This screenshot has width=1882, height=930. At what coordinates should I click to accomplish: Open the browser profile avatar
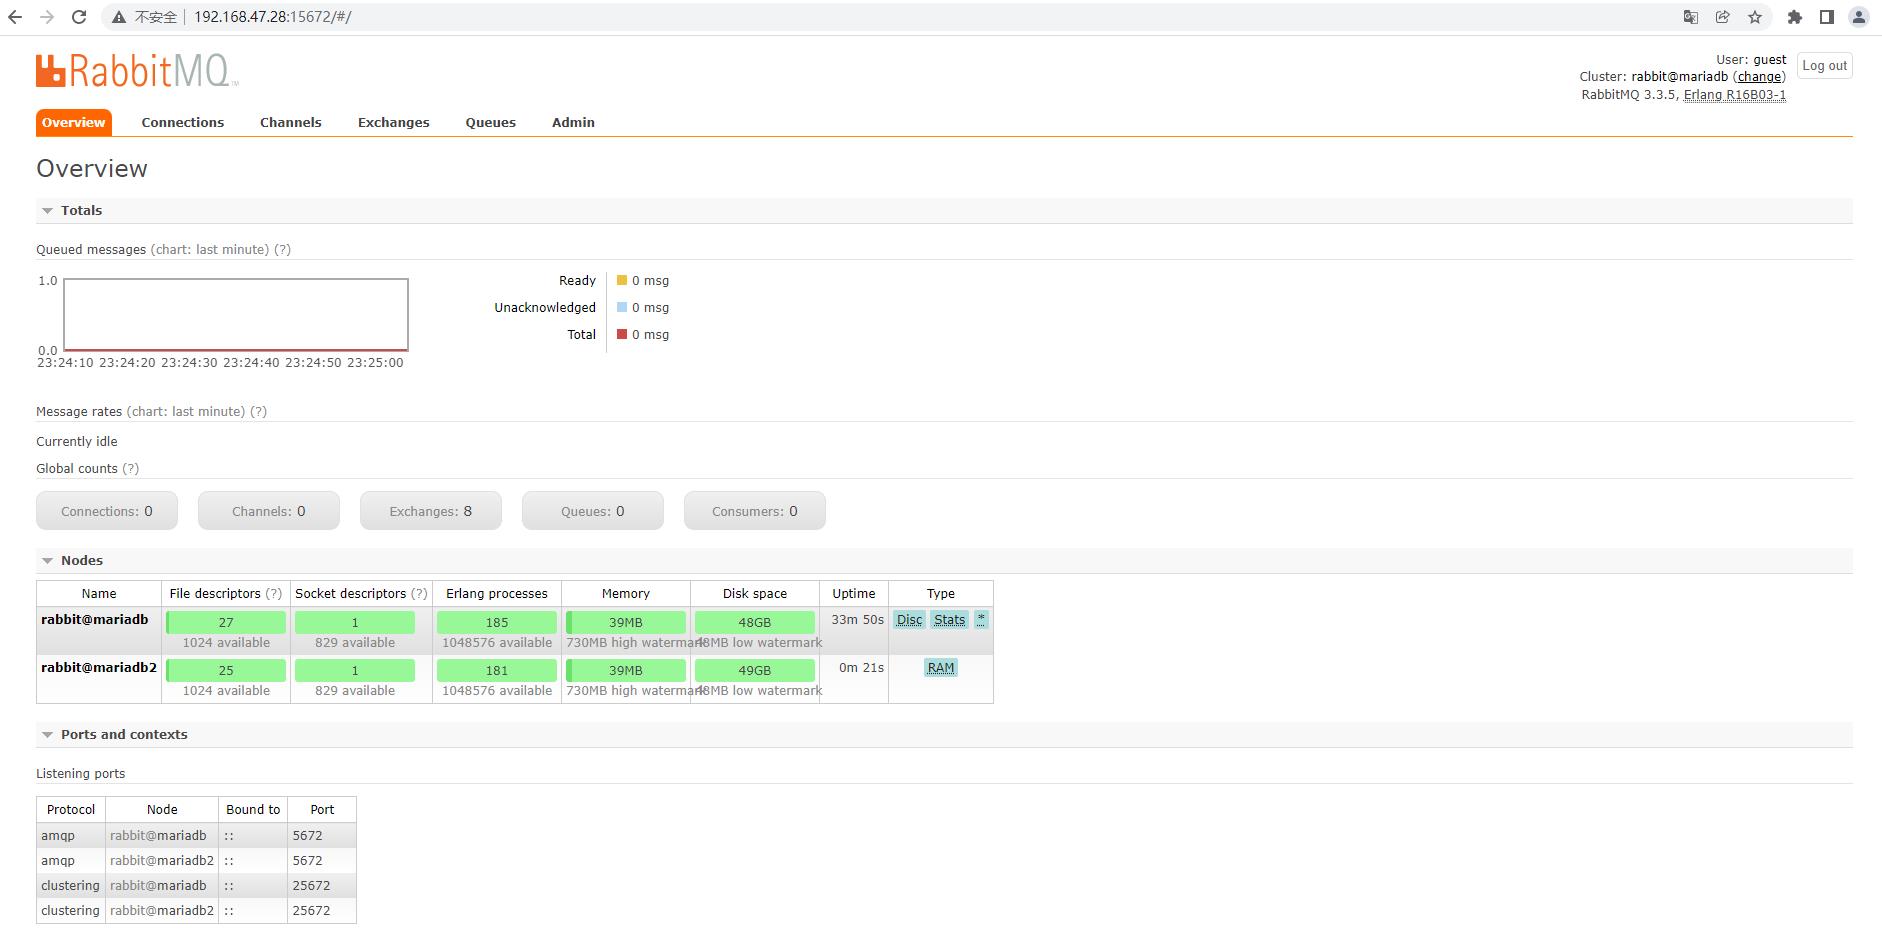point(1859,17)
